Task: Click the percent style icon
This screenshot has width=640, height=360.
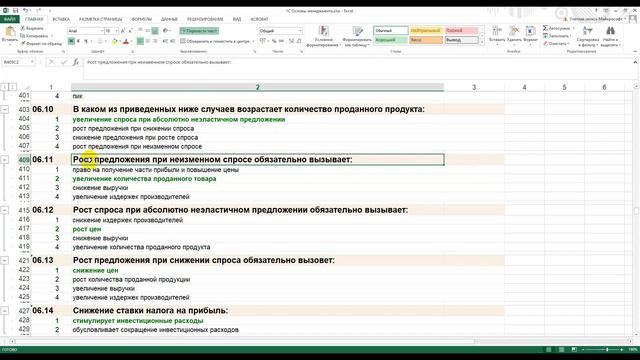Action: (274, 41)
